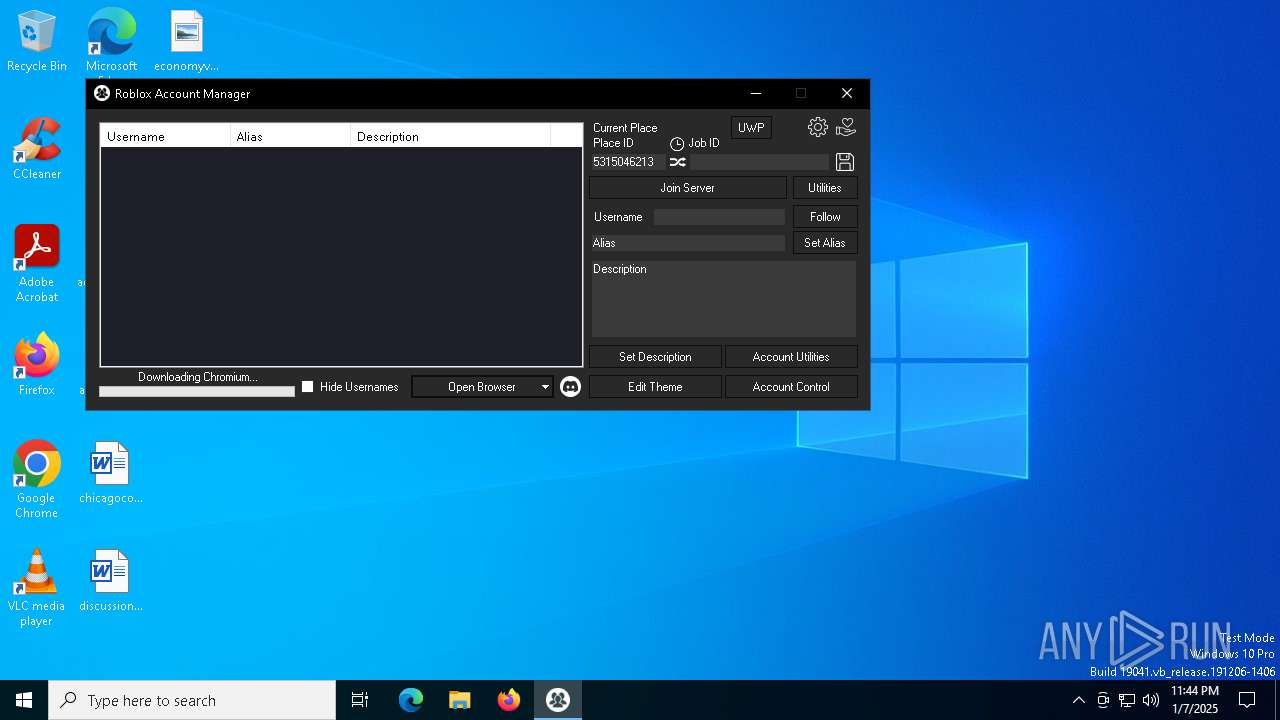Open VLC media player desktop shortcut
Screen dimensions: 1280x720
tap(37, 588)
